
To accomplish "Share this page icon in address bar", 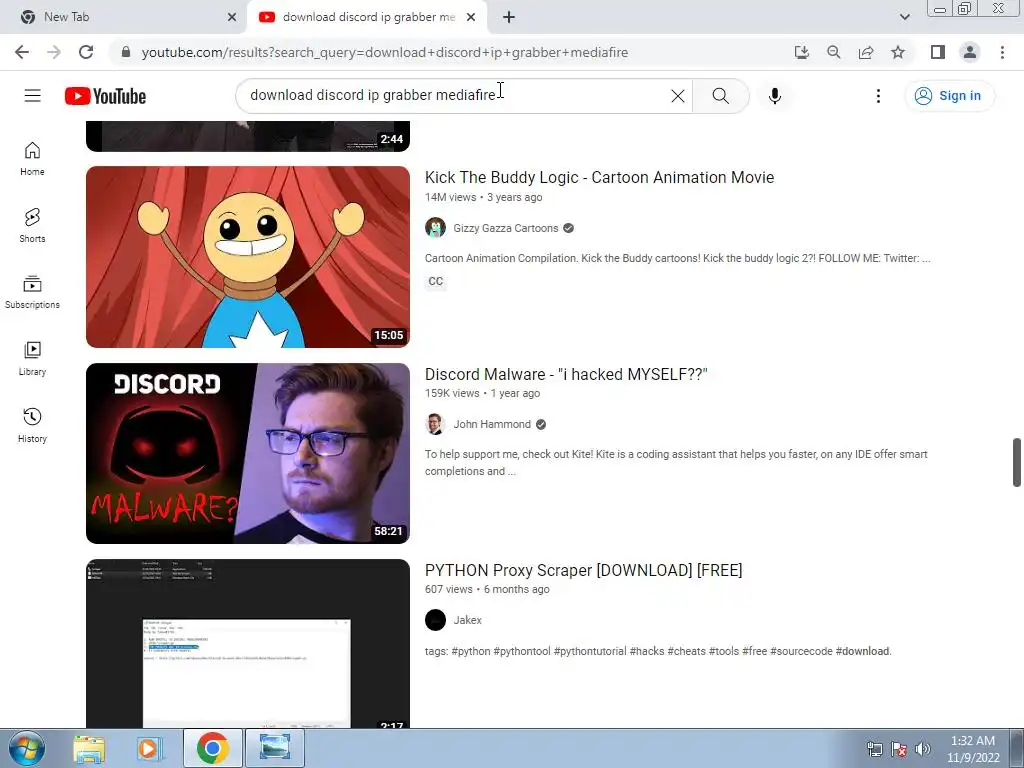I will pyautogui.click(x=866, y=52).
